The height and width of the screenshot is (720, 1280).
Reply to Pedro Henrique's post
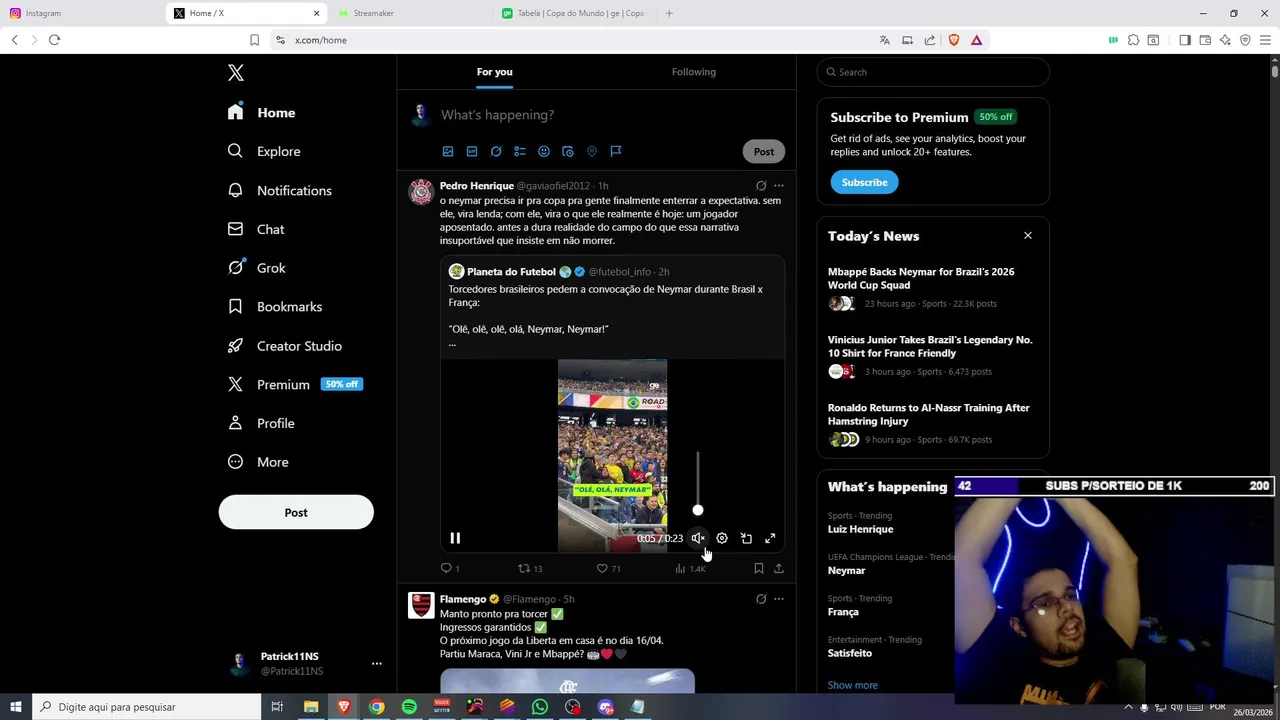tap(450, 568)
